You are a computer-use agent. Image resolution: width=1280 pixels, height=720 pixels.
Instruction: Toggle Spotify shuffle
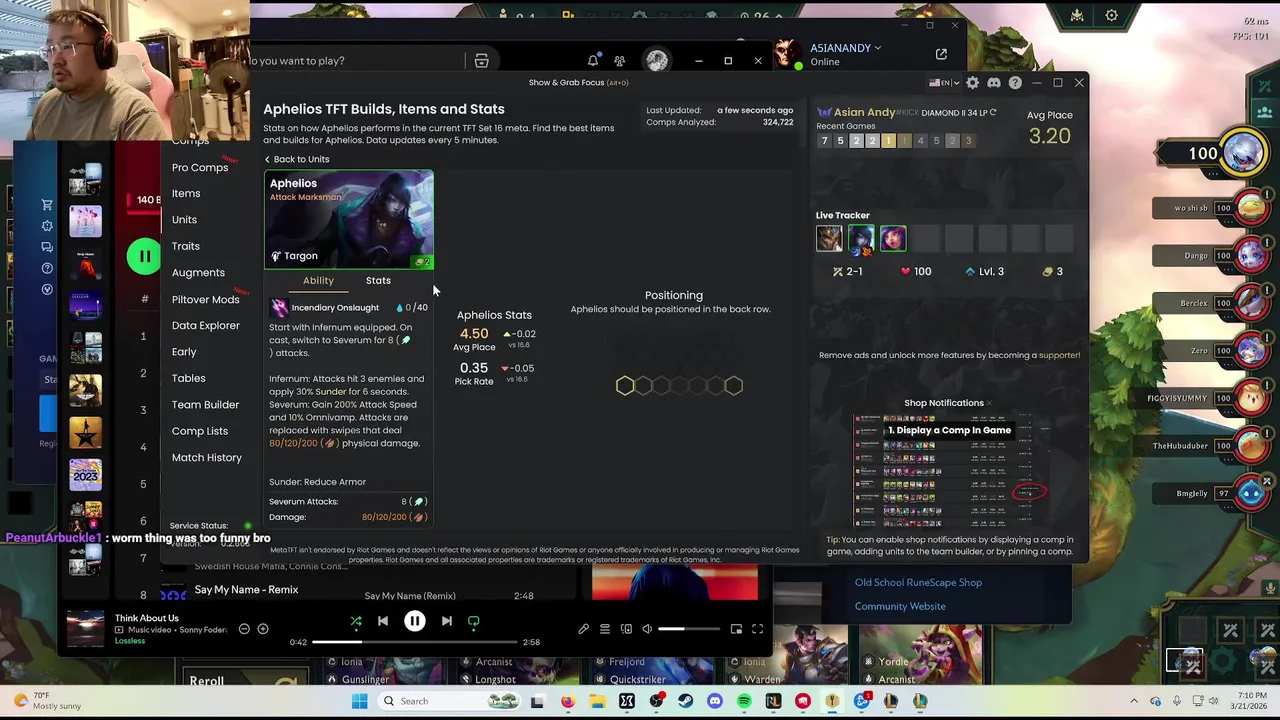pyautogui.click(x=356, y=621)
